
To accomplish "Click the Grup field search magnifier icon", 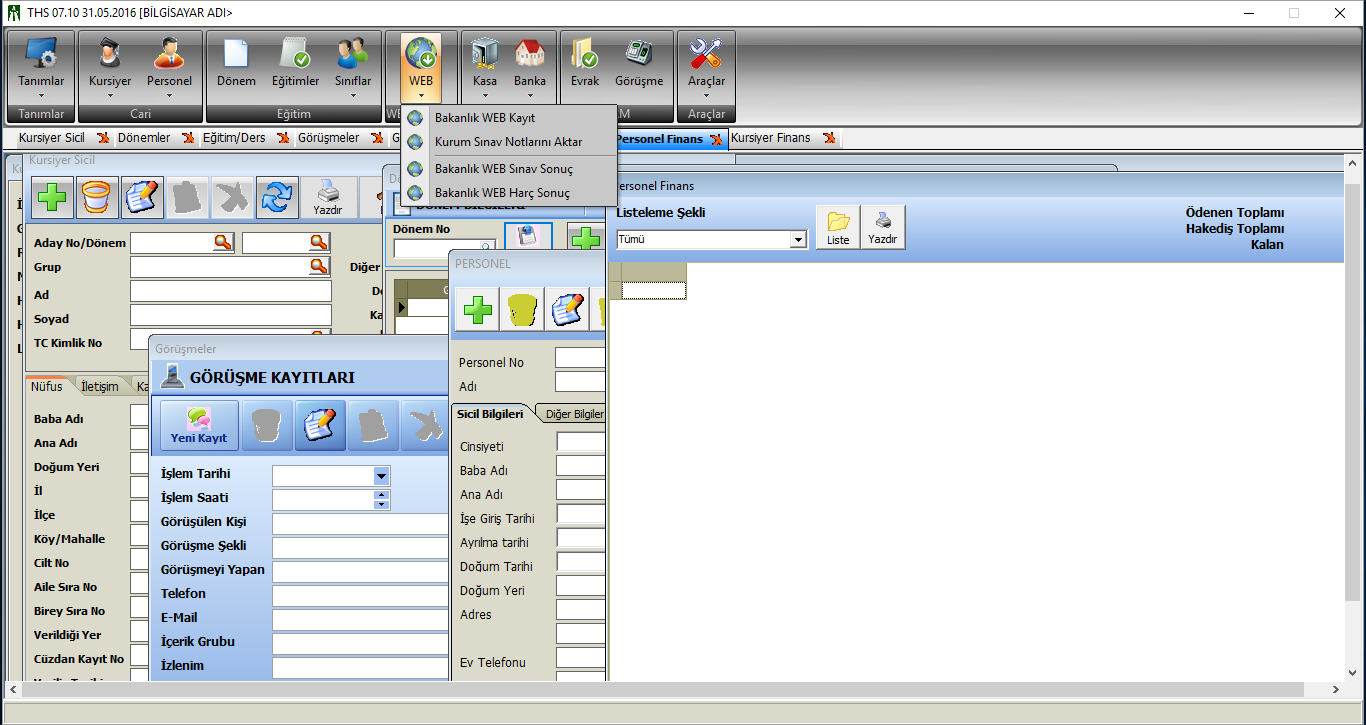I will tap(319, 266).
